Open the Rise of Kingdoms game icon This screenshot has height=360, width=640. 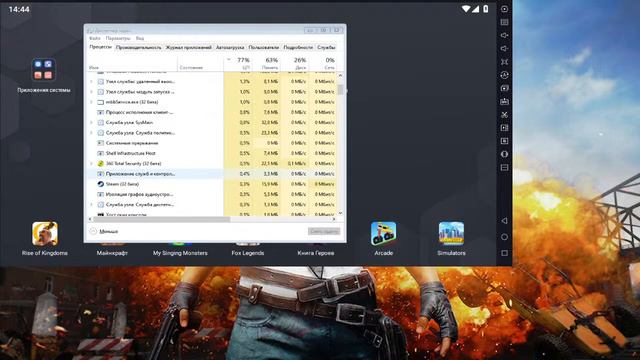45,233
